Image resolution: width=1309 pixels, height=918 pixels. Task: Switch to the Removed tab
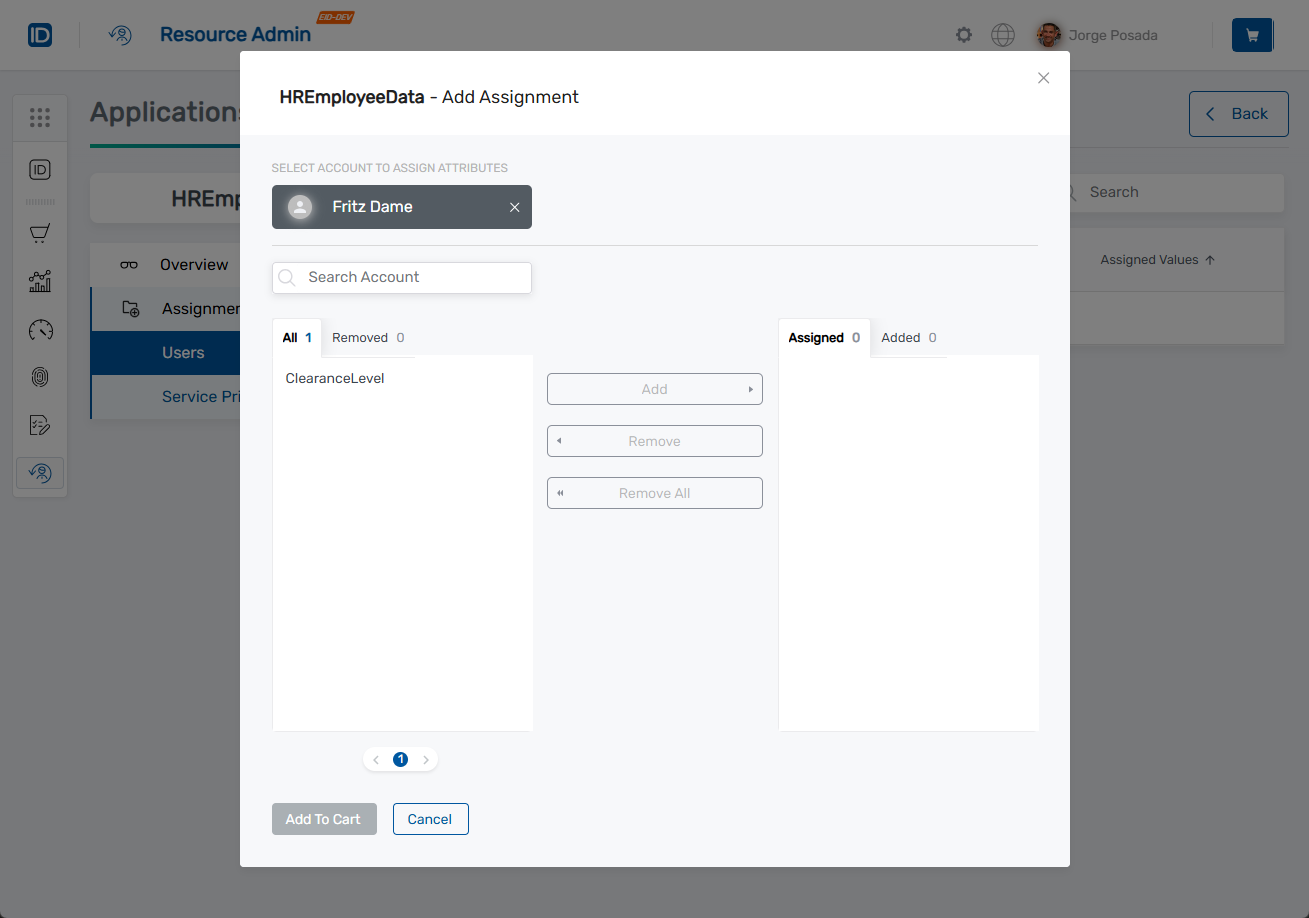tap(362, 337)
